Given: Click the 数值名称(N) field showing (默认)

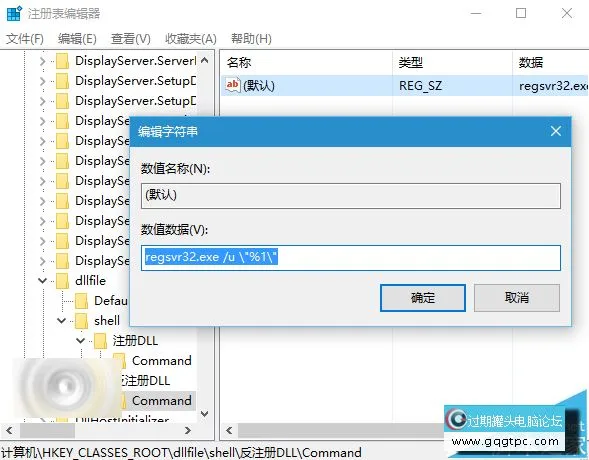Looking at the screenshot, I should coord(351,196).
